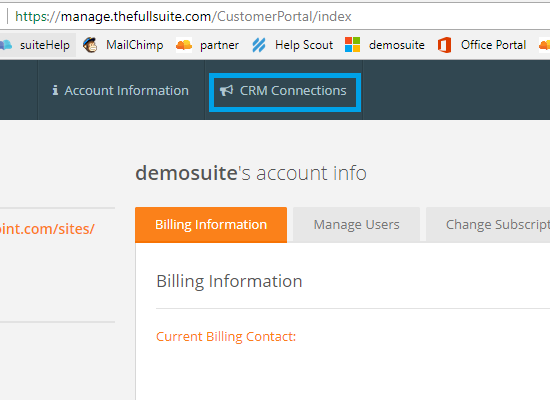
Task: Open the Office Portal bookmark label
Action: 493,45
